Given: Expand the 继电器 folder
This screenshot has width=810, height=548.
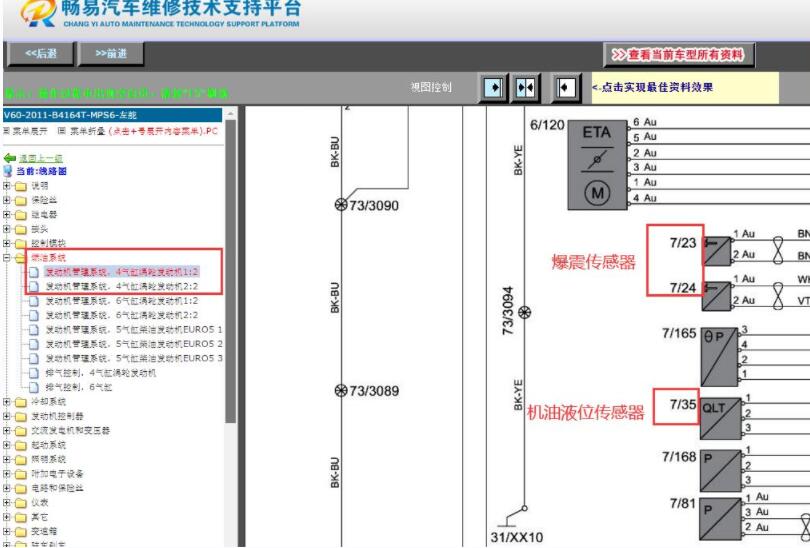Looking at the screenshot, I should [6, 214].
